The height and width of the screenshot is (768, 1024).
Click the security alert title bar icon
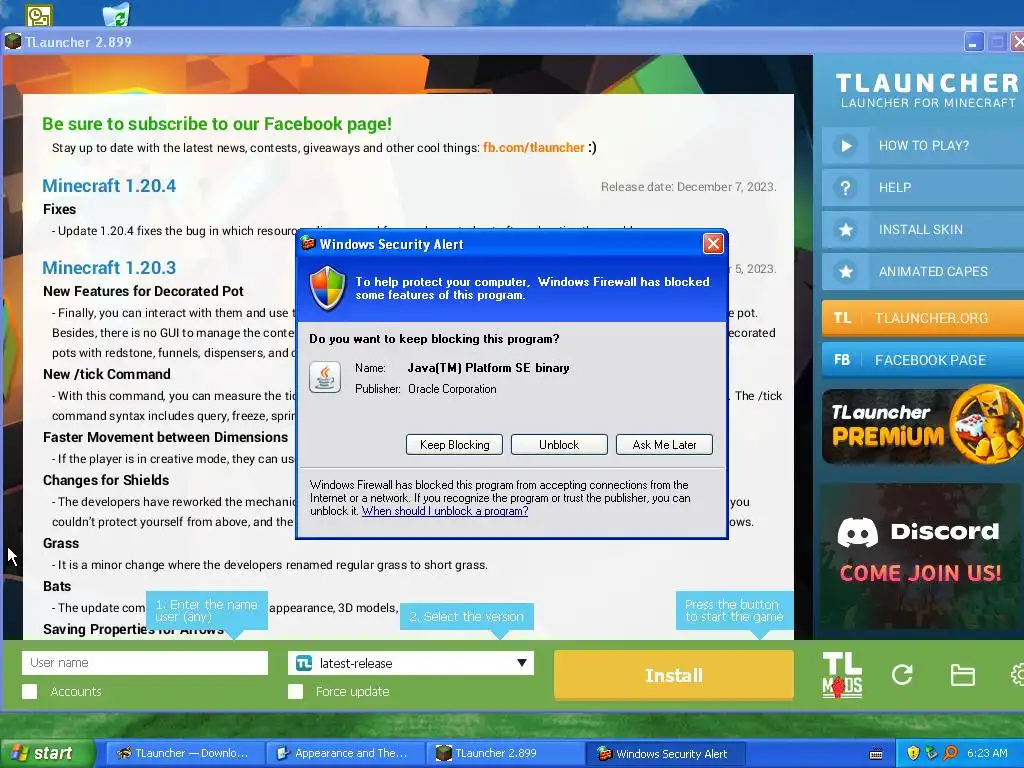(x=308, y=244)
